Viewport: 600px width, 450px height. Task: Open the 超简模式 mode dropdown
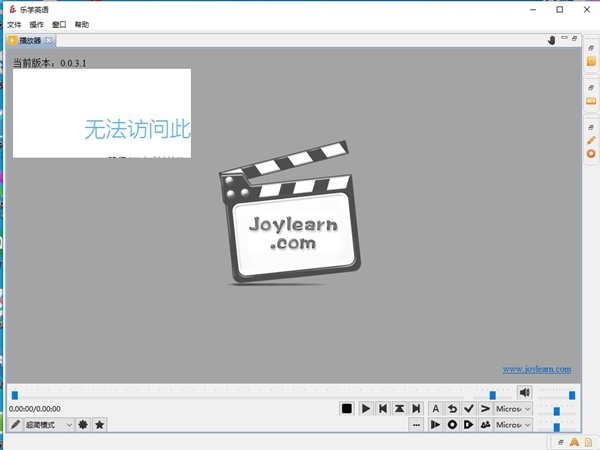click(x=49, y=425)
